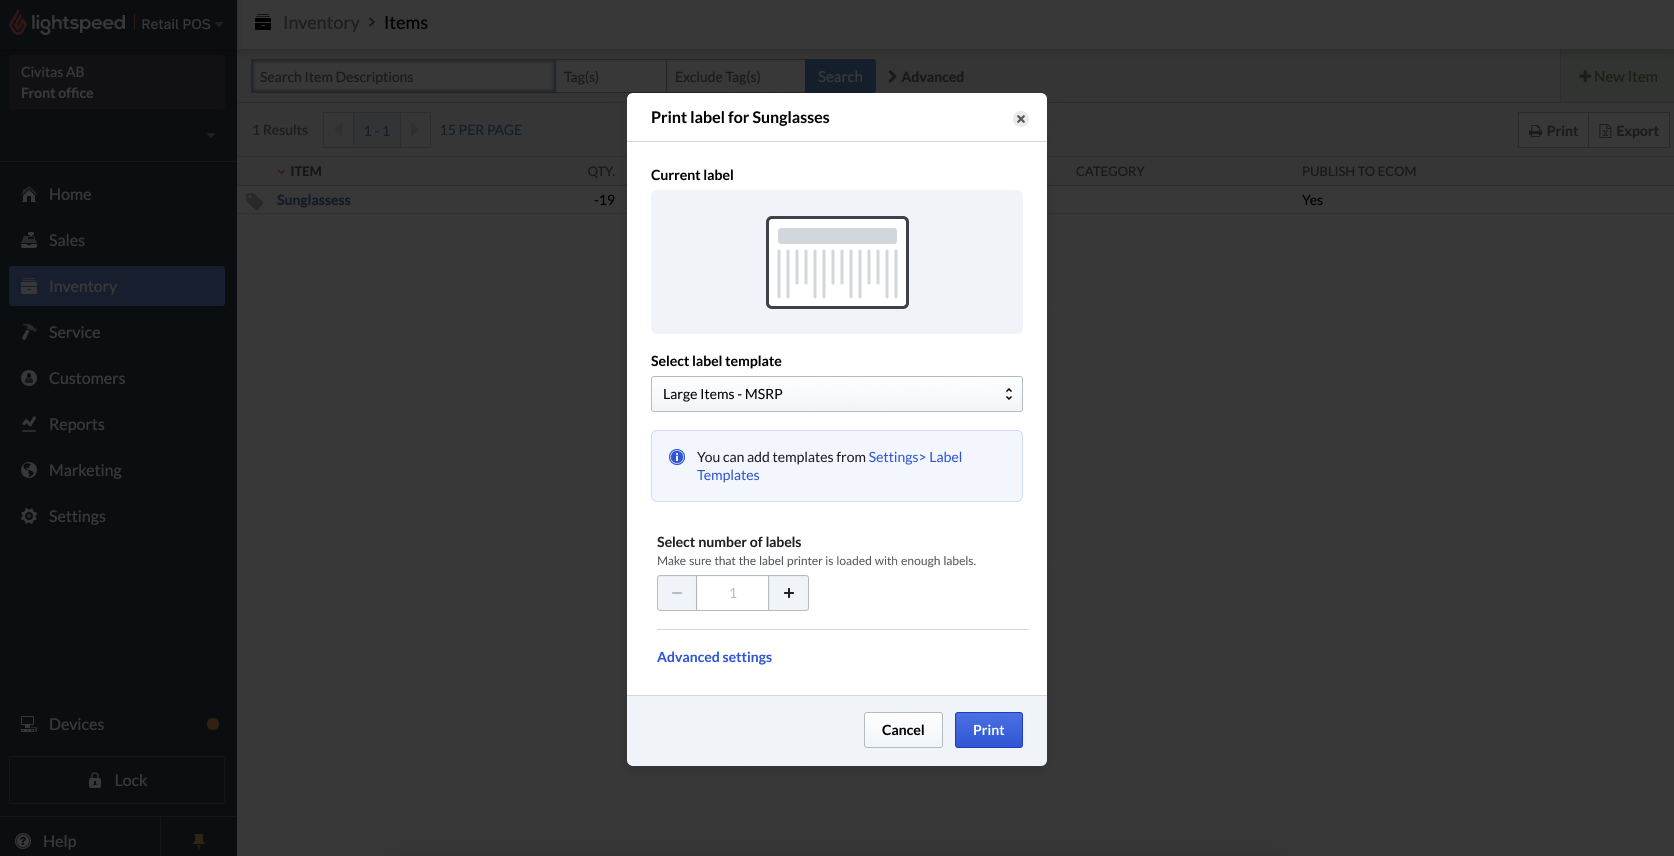Click the Settings gear icon in sidebar
The width and height of the screenshot is (1674, 856).
point(29,516)
